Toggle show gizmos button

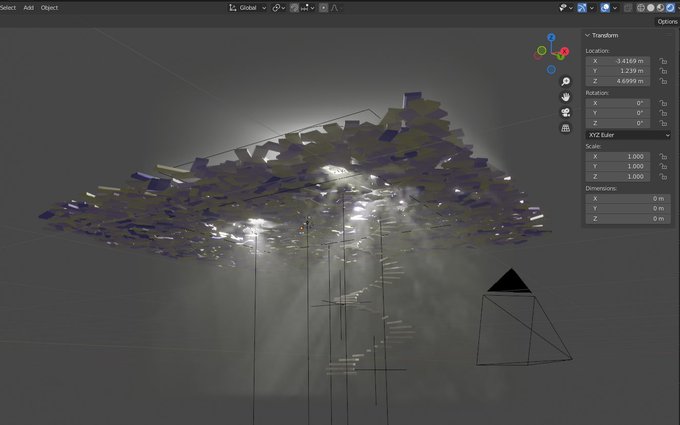pyautogui.click(x=582, y=8)
